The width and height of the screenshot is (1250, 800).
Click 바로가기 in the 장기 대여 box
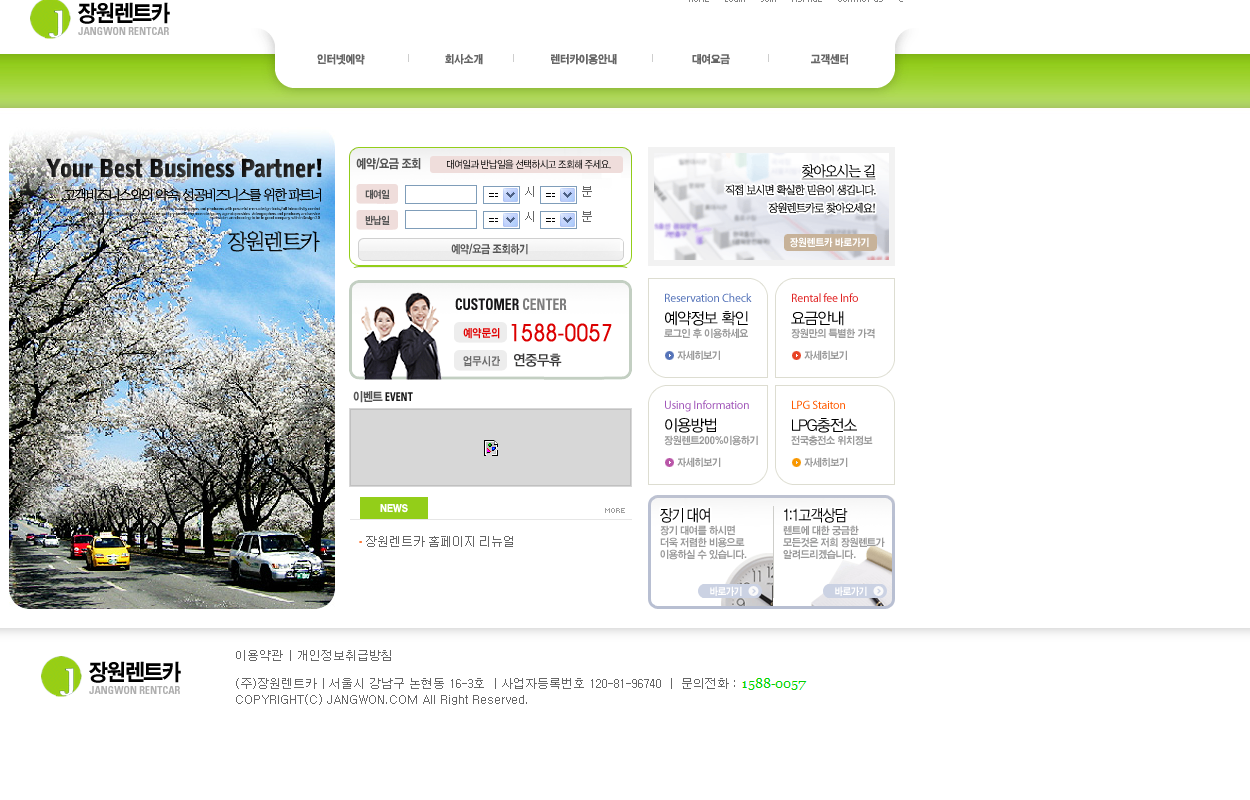(730, 591)
